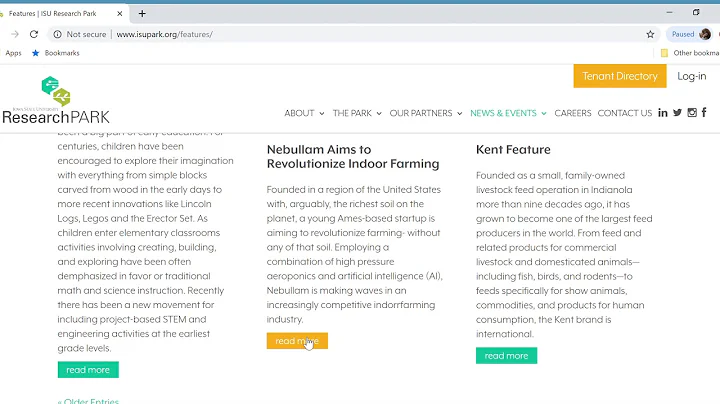Click the Tenant Directory button
720x404 pixels.
pyautogui.click(x=619, y=76)
